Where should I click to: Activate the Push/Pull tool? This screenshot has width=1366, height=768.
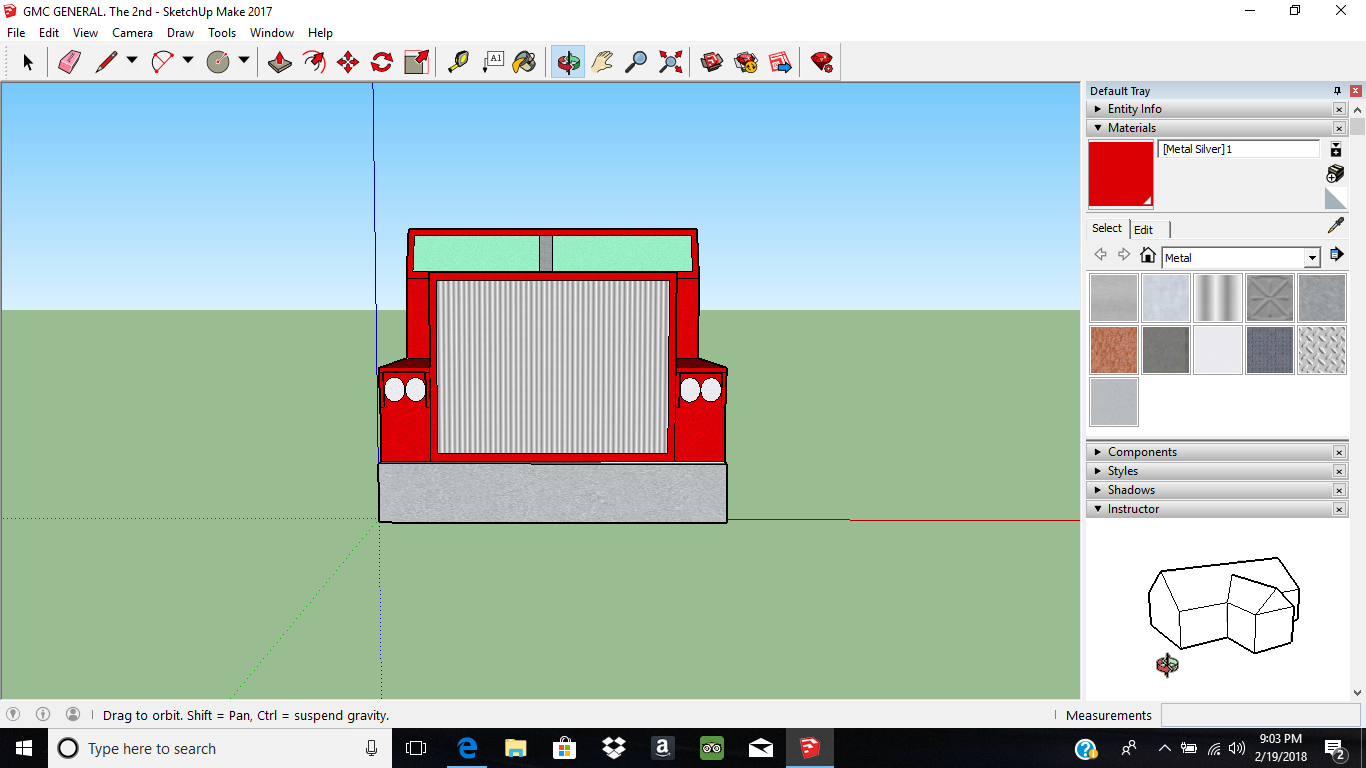click(x=280, y=62)
